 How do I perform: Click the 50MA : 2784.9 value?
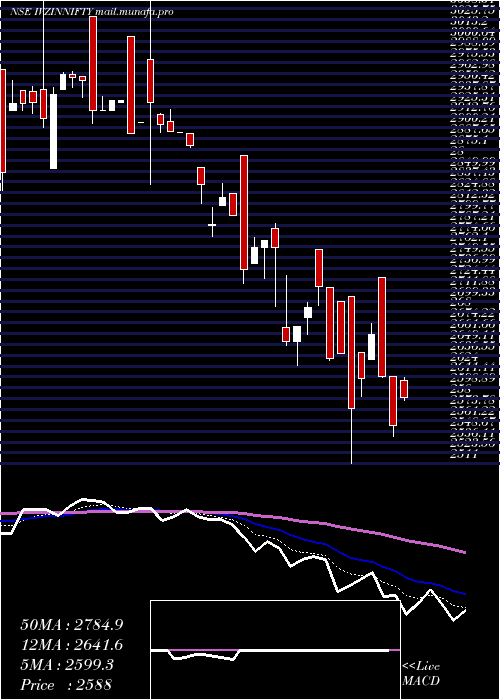click(x=71, y=625)
